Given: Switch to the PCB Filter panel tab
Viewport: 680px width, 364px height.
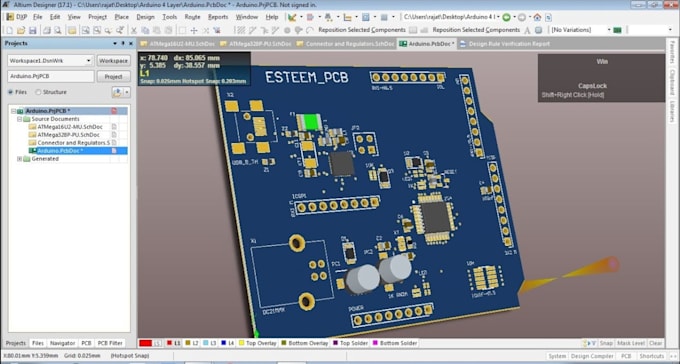Looking at the screenshot, I should (110, 343).
